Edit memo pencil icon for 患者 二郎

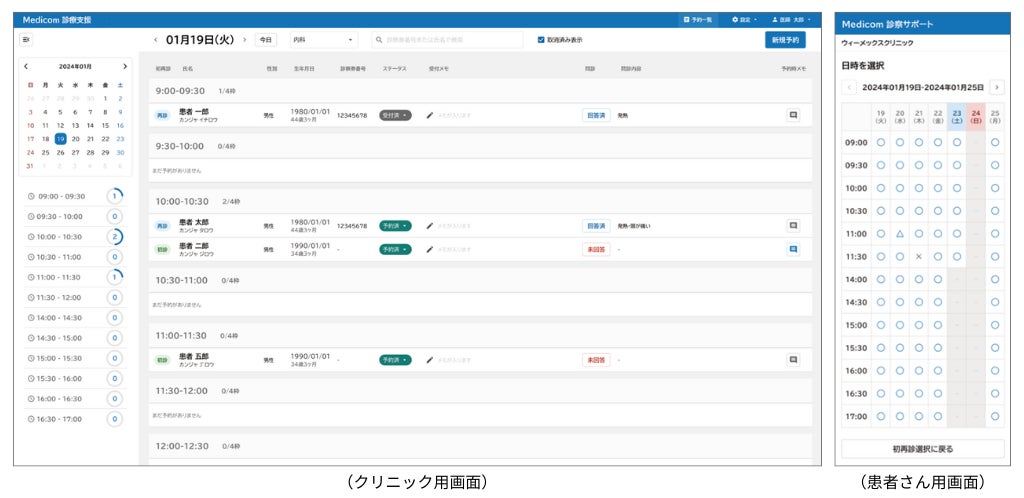(430, 249)
